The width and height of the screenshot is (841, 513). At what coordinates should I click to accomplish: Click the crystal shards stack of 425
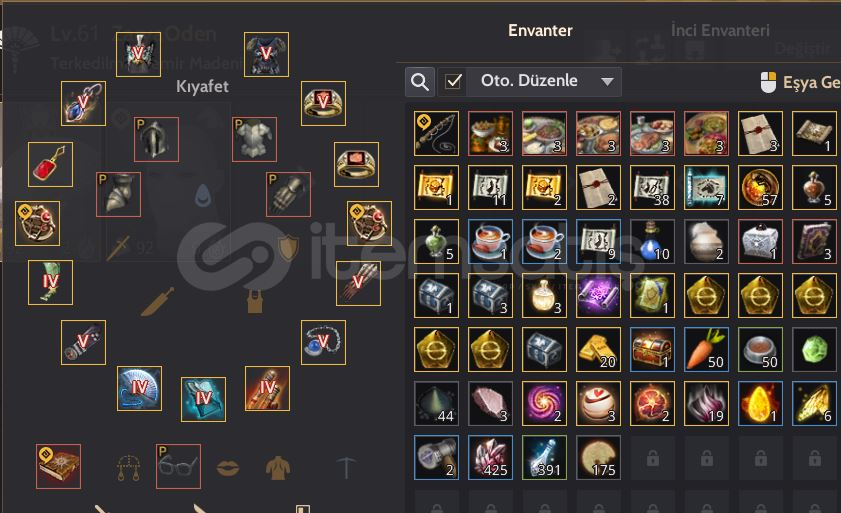490,457
